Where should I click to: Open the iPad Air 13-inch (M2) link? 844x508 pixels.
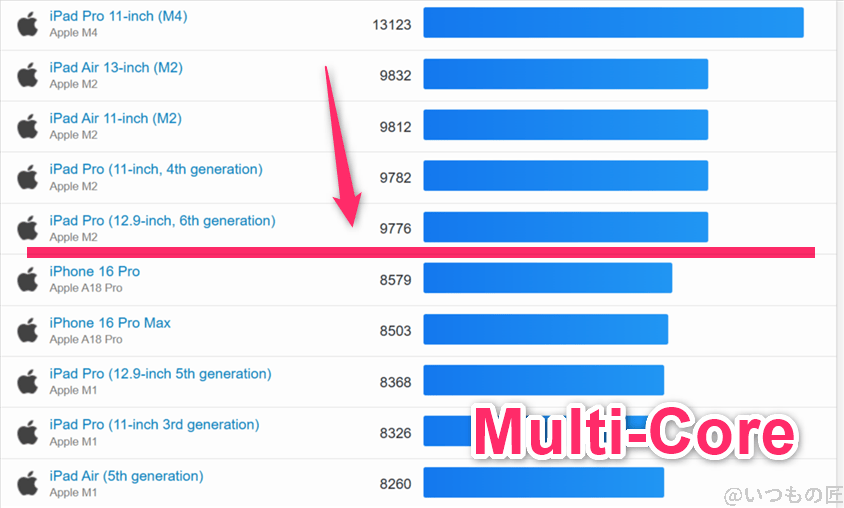[116, 67]
